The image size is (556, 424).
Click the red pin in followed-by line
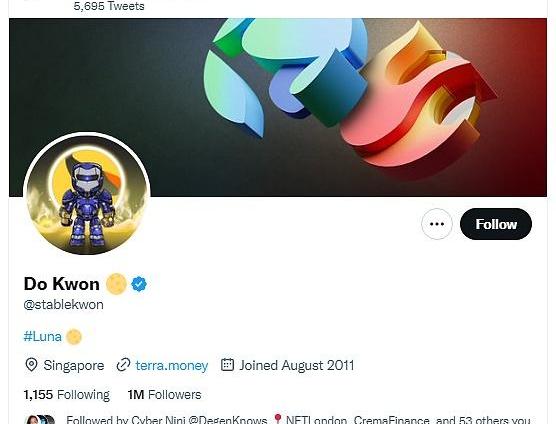click(278, 419)
